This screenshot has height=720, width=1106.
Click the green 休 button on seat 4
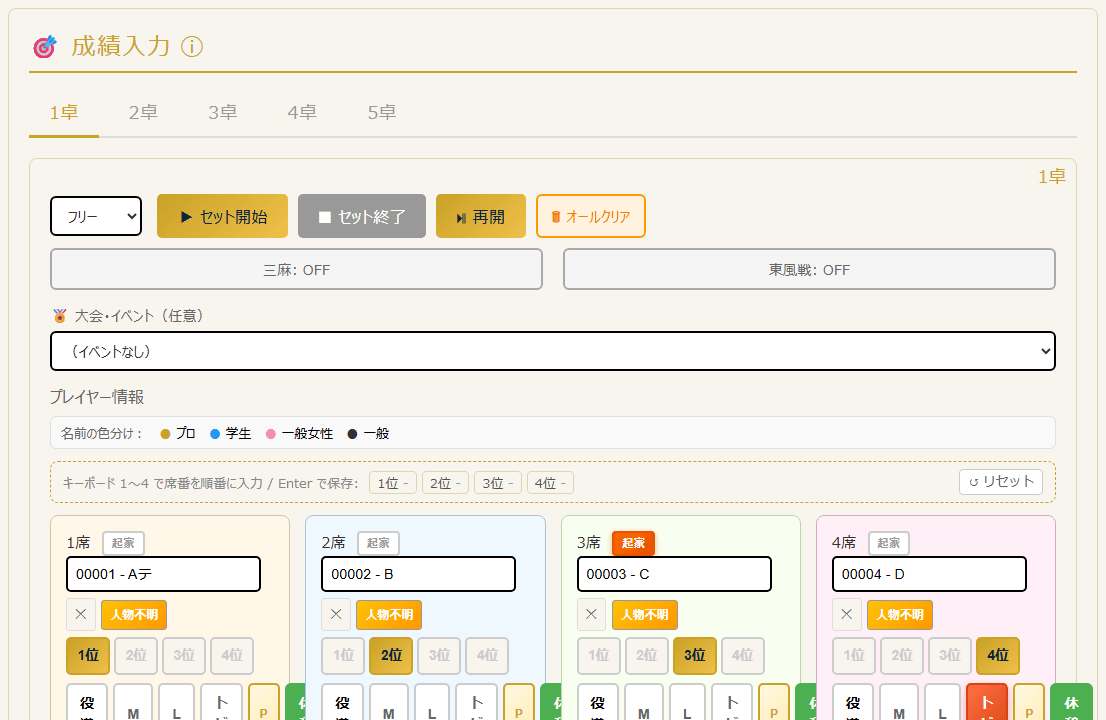(1071, 702)
